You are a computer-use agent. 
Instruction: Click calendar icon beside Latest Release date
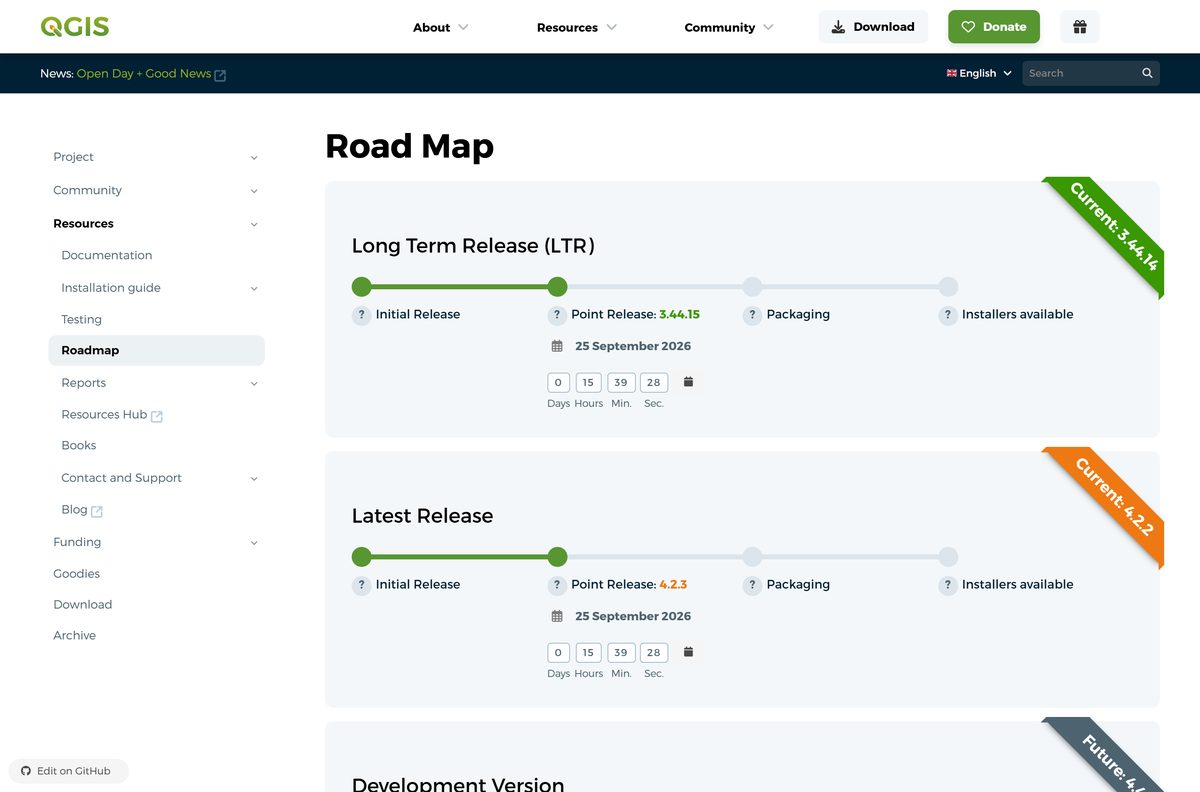(x=557, y=616)
